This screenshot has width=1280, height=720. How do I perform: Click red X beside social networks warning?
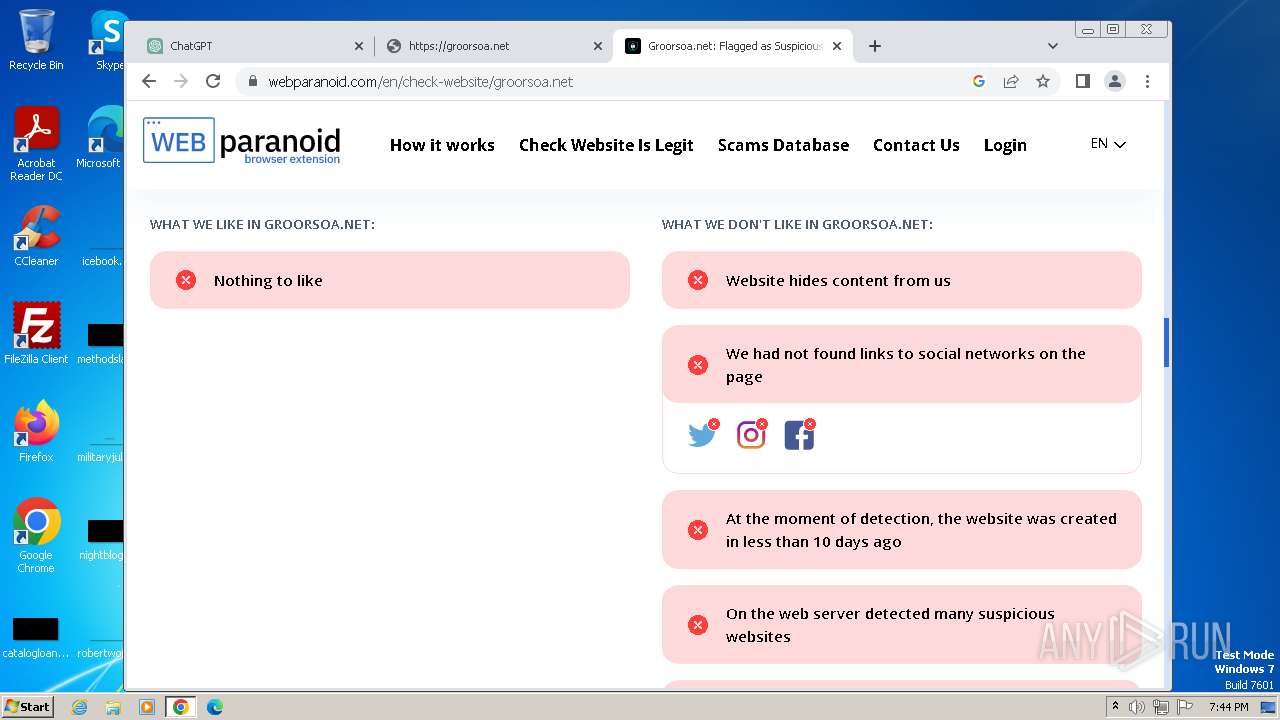[x=698, y=365]
